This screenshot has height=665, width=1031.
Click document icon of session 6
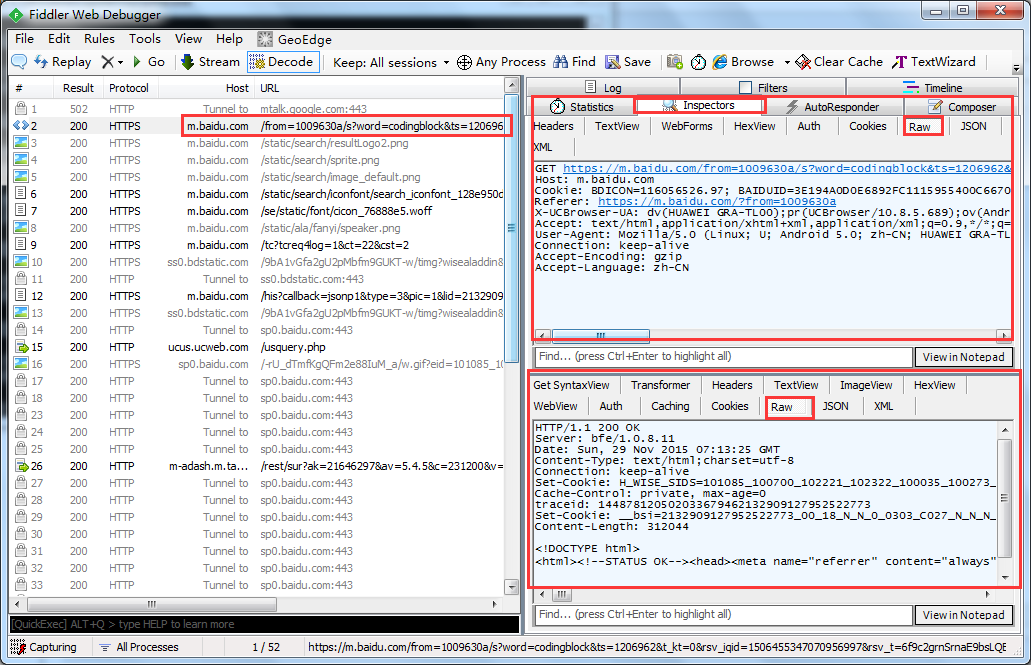[21, 193]
